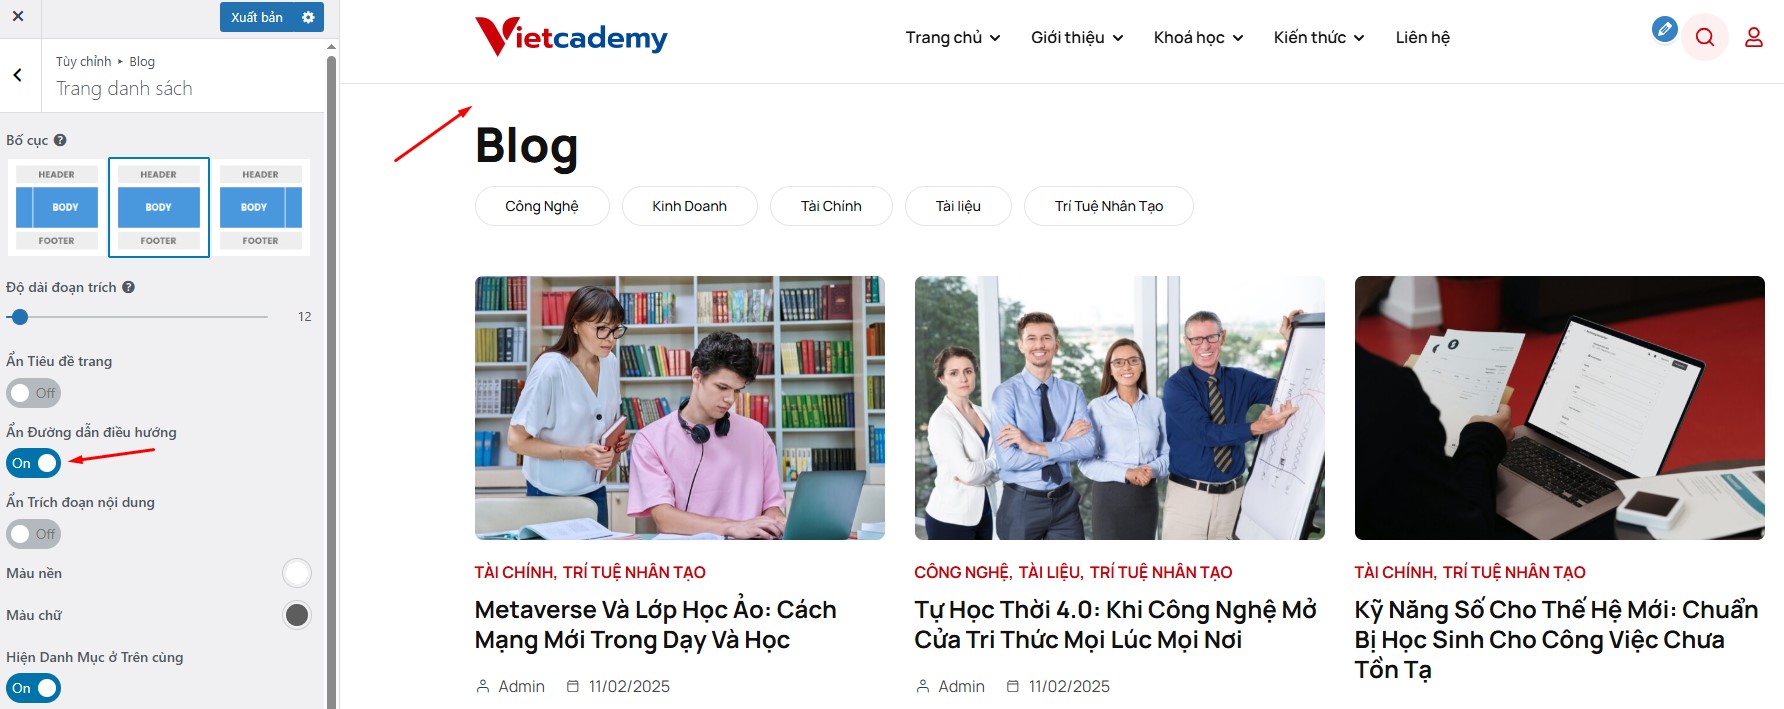This screenshot has width=1784, height=709.
Task: Open the Màu chữ color swatch
Action: tap(297, 615)
